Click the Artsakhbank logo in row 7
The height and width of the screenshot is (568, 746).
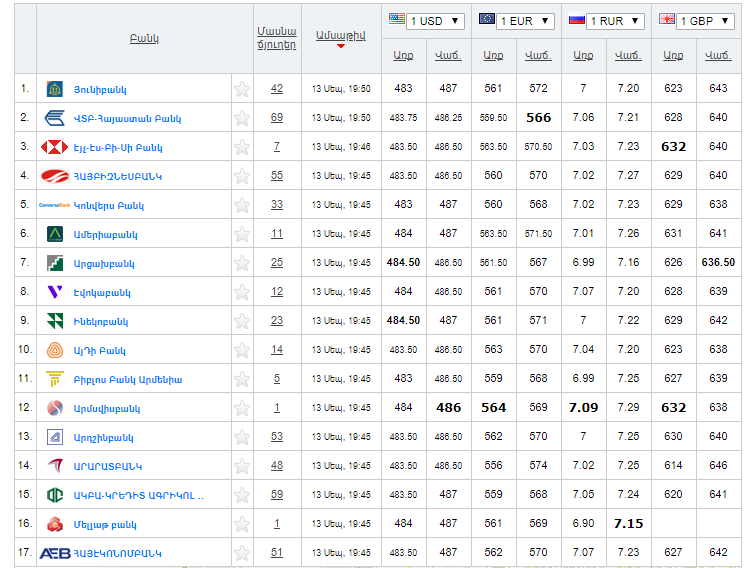[55, 263]
